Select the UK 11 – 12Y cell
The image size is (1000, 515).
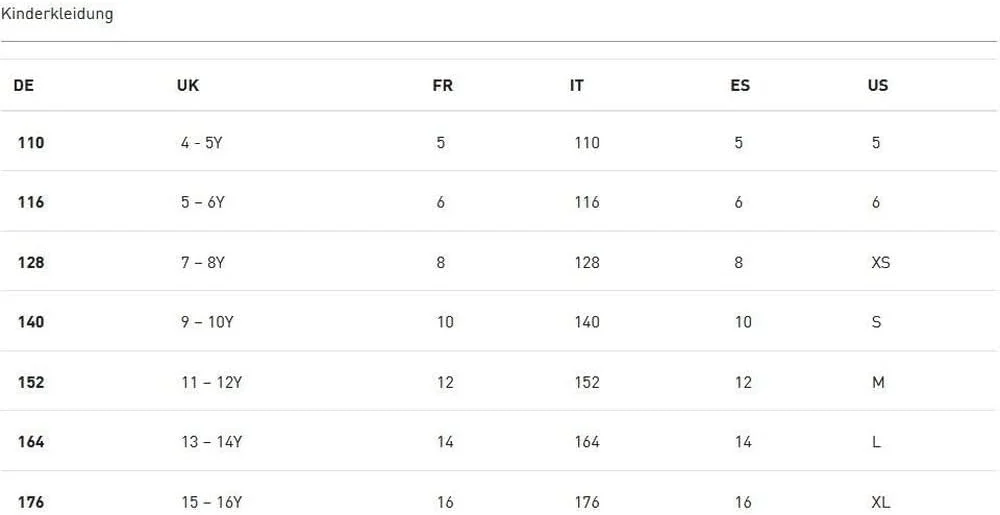click(x=211, y=382)
